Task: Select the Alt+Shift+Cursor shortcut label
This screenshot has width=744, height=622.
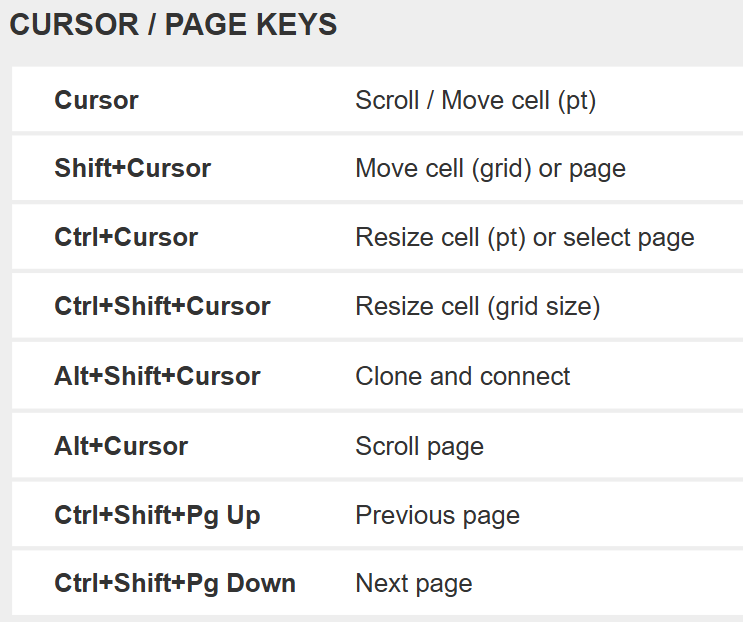Action: click(157, 376)
